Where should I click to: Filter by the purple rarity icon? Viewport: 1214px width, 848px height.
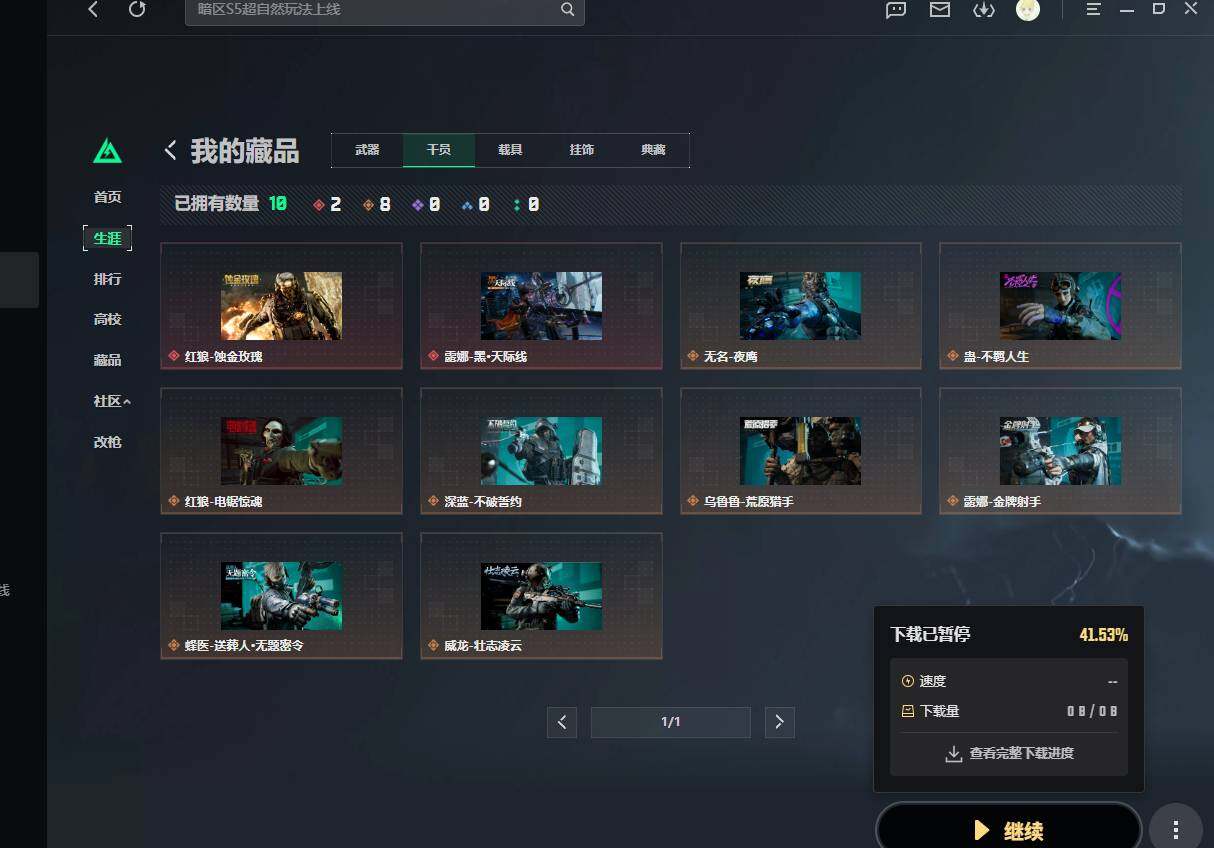pyautogui.click(x=418, y=205)
